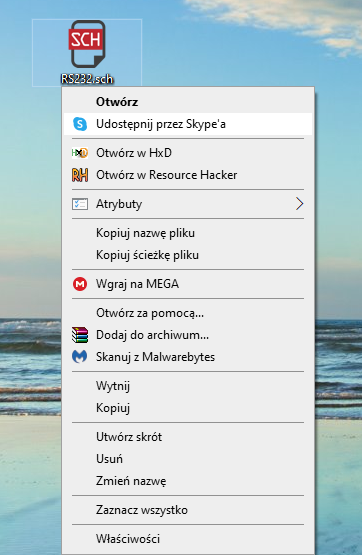
Task: Select Usuń to delete the file
Action: coord(188,459)
